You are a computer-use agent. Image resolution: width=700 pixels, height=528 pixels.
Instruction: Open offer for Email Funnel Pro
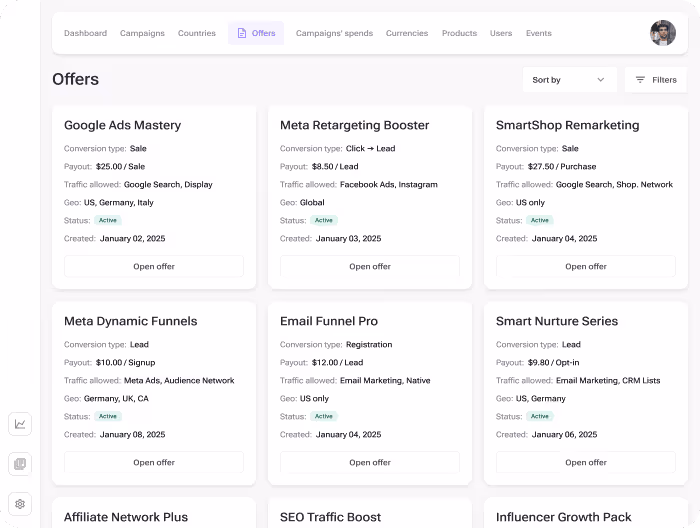point(370,462)
